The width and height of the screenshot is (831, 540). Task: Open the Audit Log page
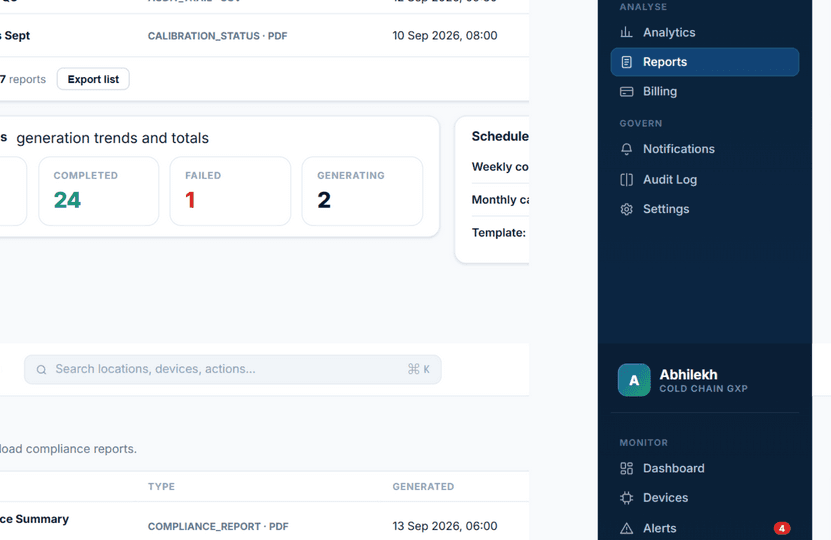[x=704, y=180]
